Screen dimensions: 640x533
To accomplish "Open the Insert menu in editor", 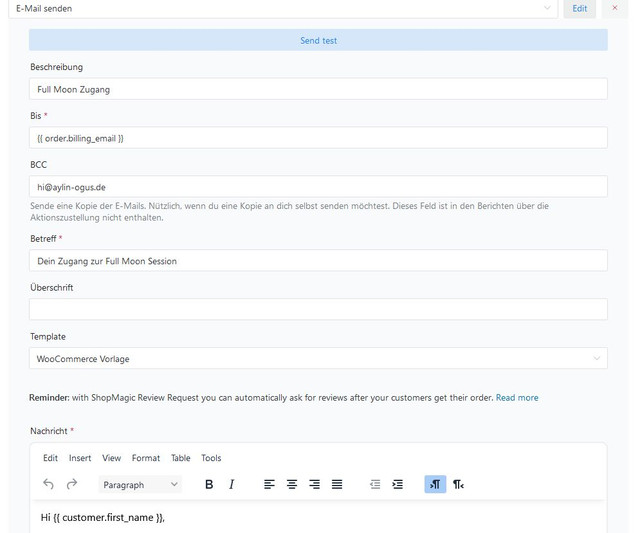I will (80, 458).
